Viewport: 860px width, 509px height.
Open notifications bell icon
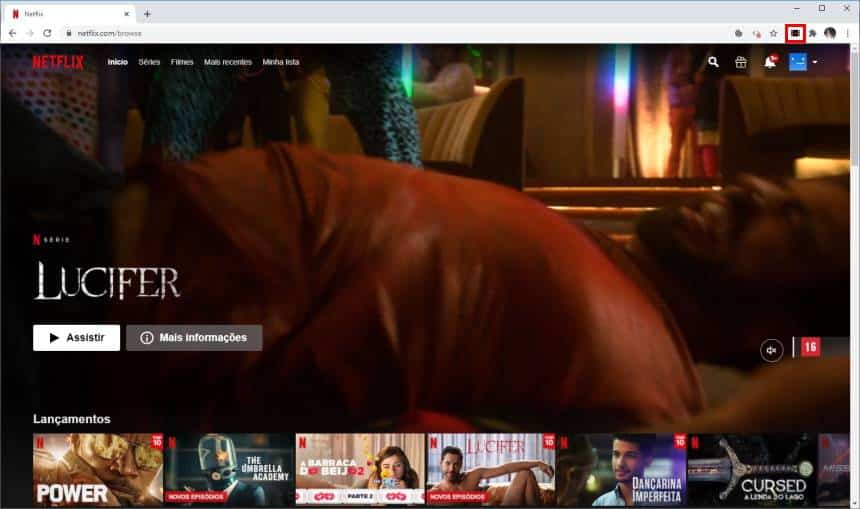[x=770, y=62]
